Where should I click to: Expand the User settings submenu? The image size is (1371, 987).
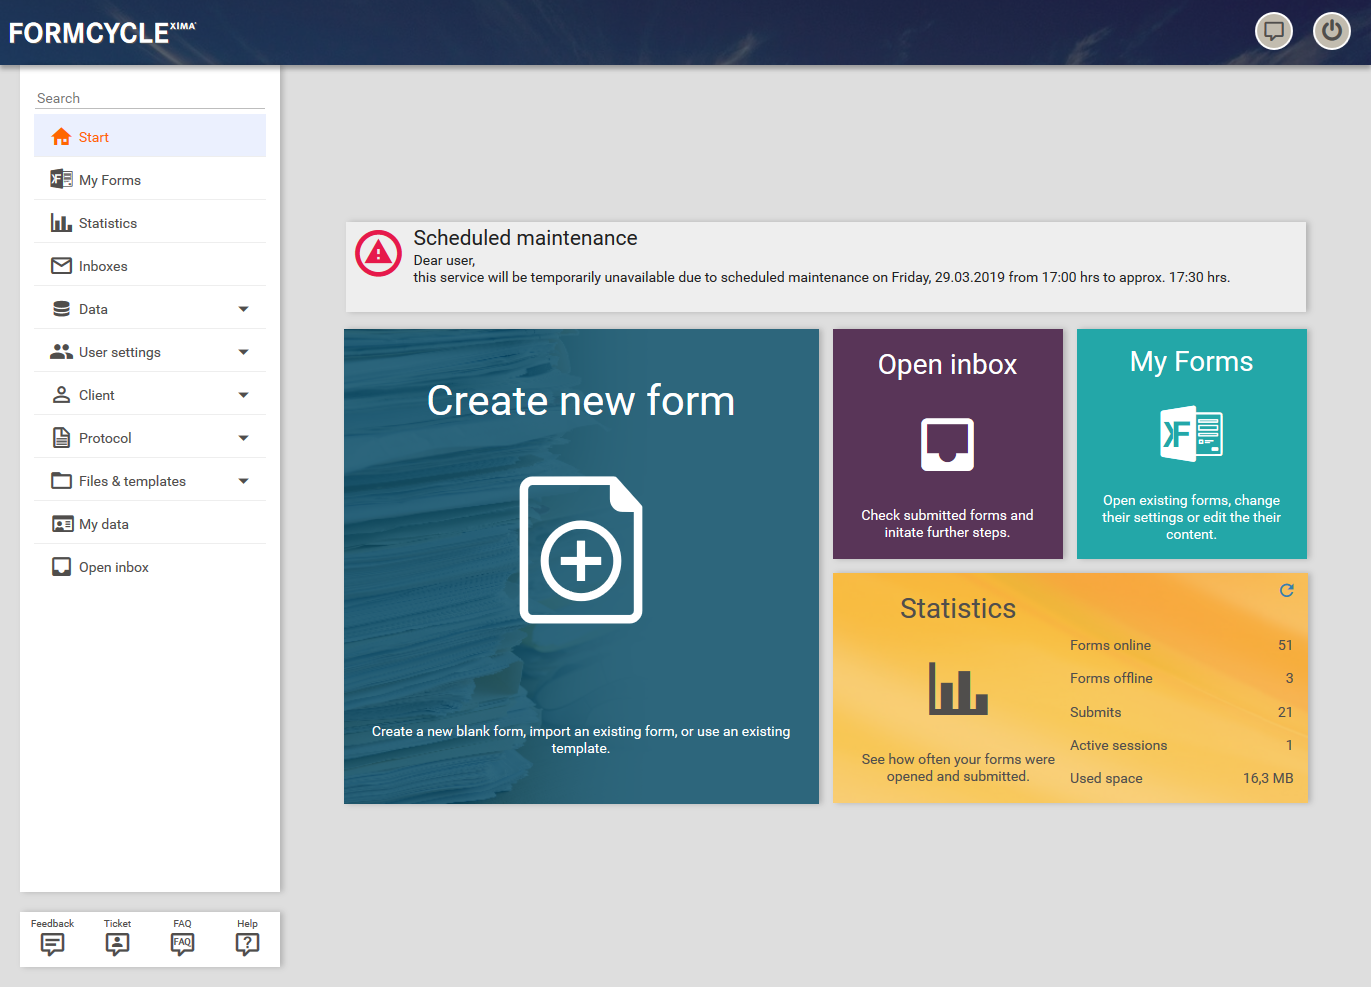(x=243, y=352)
